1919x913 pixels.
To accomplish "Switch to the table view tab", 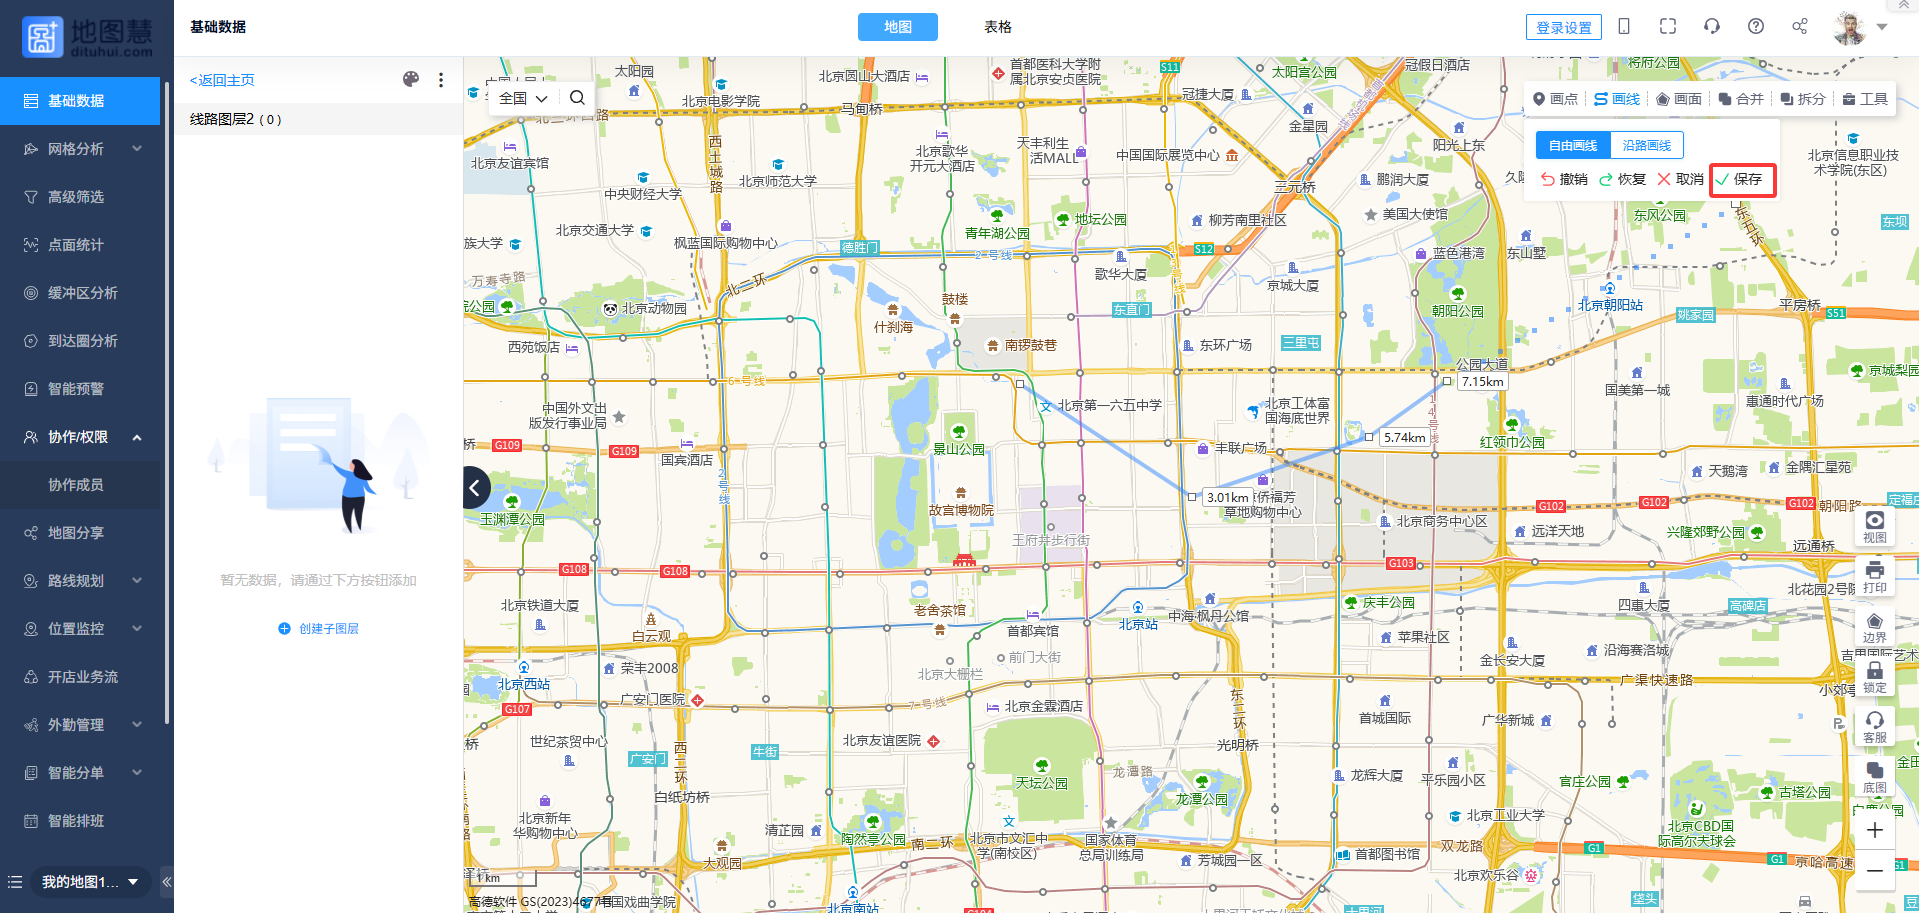I will (997, 27).
